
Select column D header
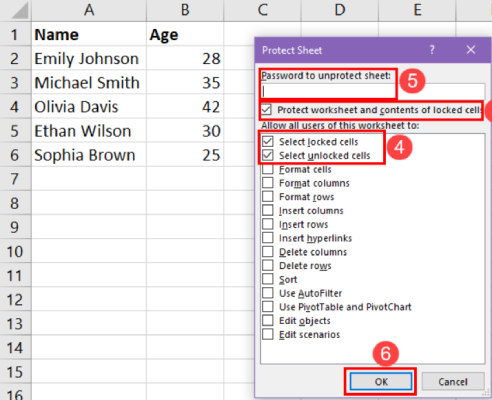pos(340,10)
